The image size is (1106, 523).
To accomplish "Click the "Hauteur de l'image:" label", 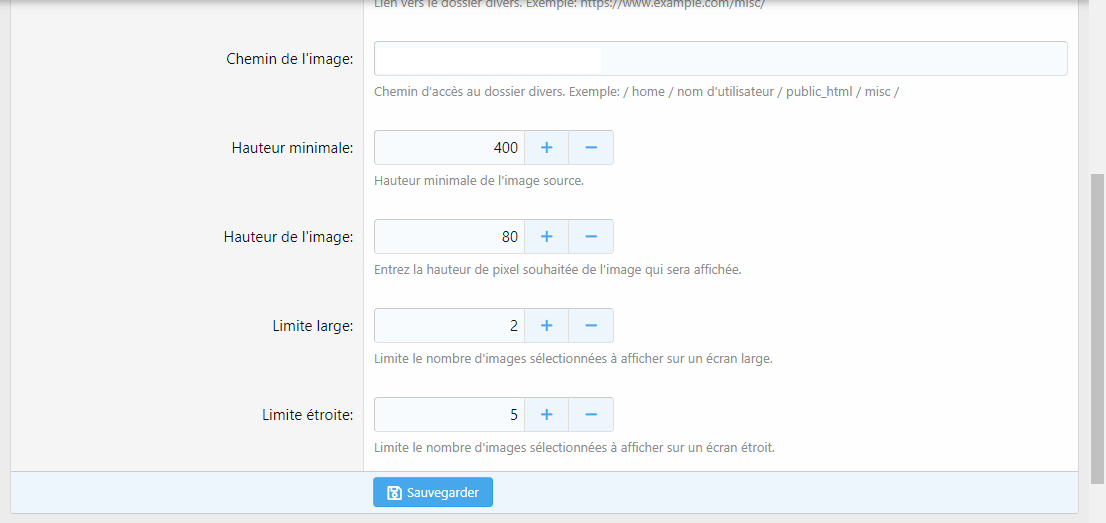I will [288, 237].
